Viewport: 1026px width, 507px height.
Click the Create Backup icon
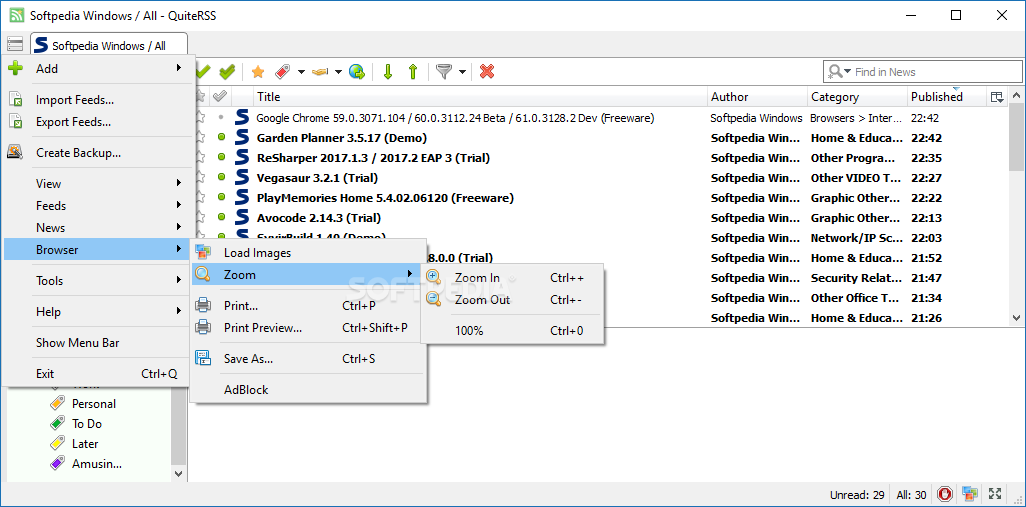[x=16, y=152]
